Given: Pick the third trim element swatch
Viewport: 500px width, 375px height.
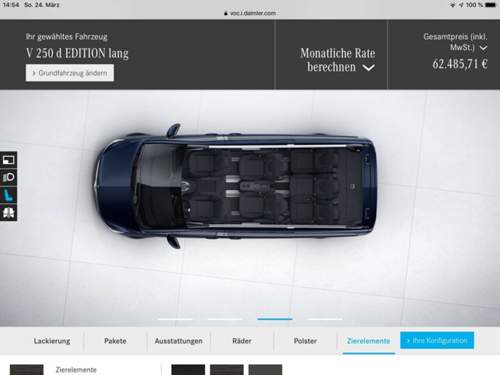Looking at the screenshot, I should tap(265, 370).
